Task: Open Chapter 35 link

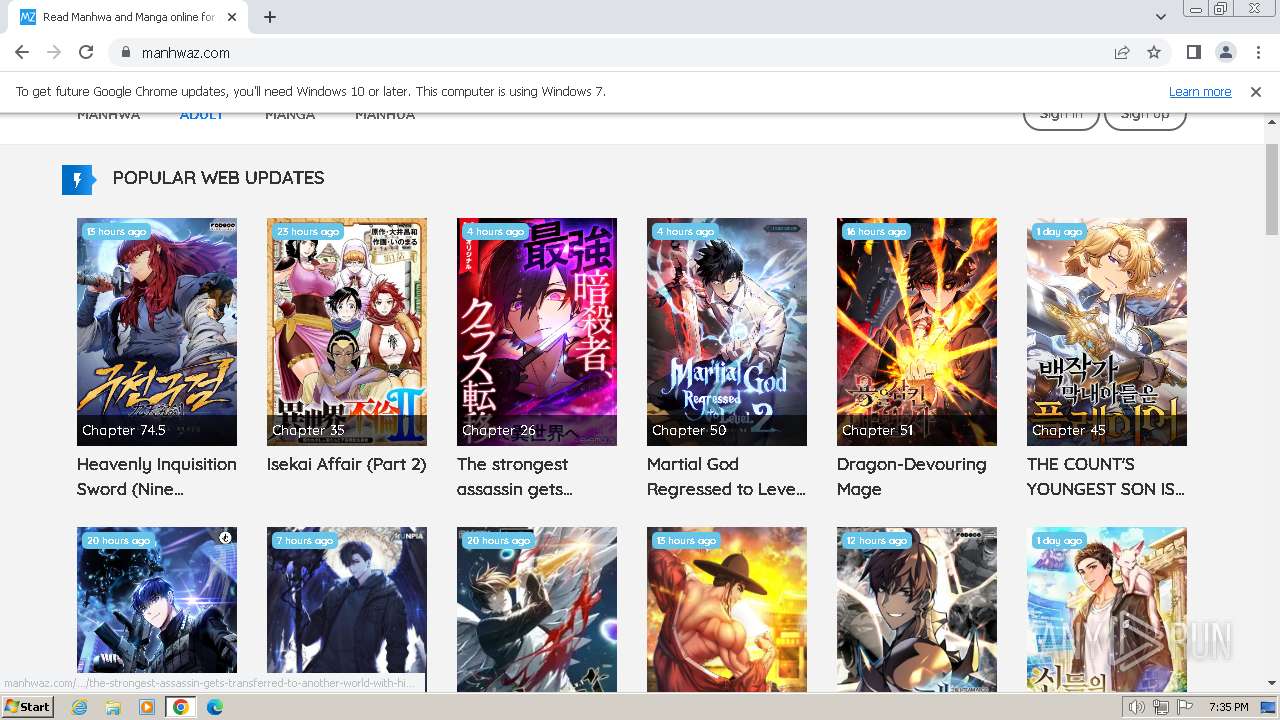Action: (308, 430)
